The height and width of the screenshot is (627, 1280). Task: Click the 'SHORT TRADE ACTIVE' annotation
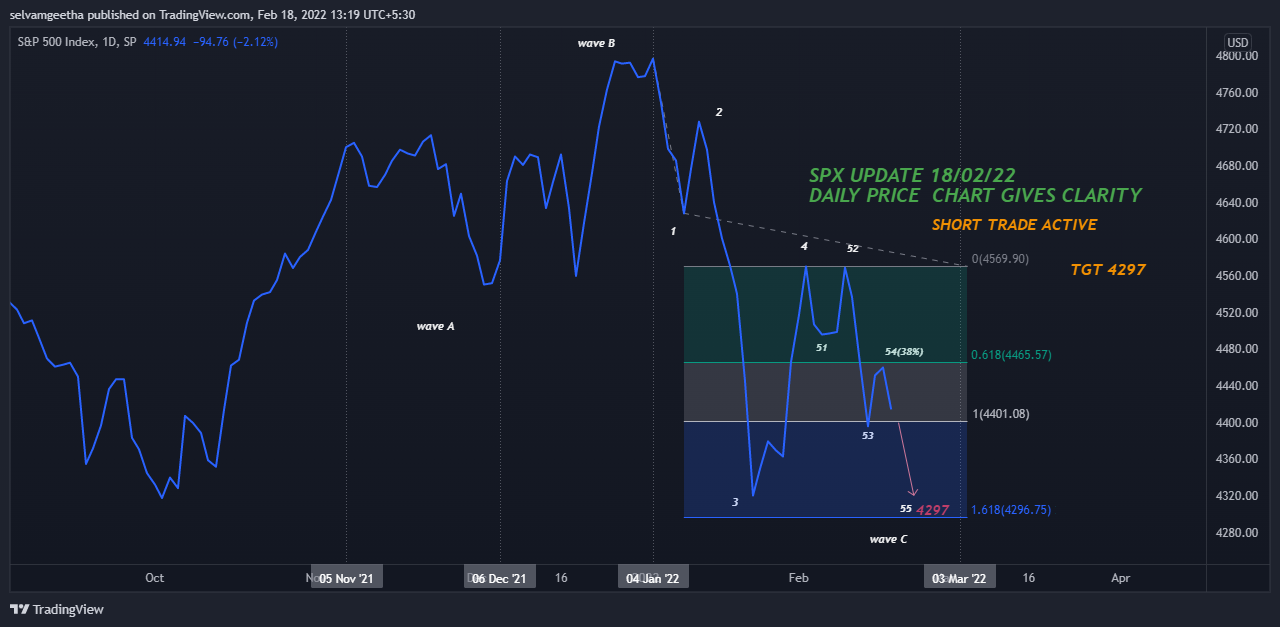coord(1014,225)
